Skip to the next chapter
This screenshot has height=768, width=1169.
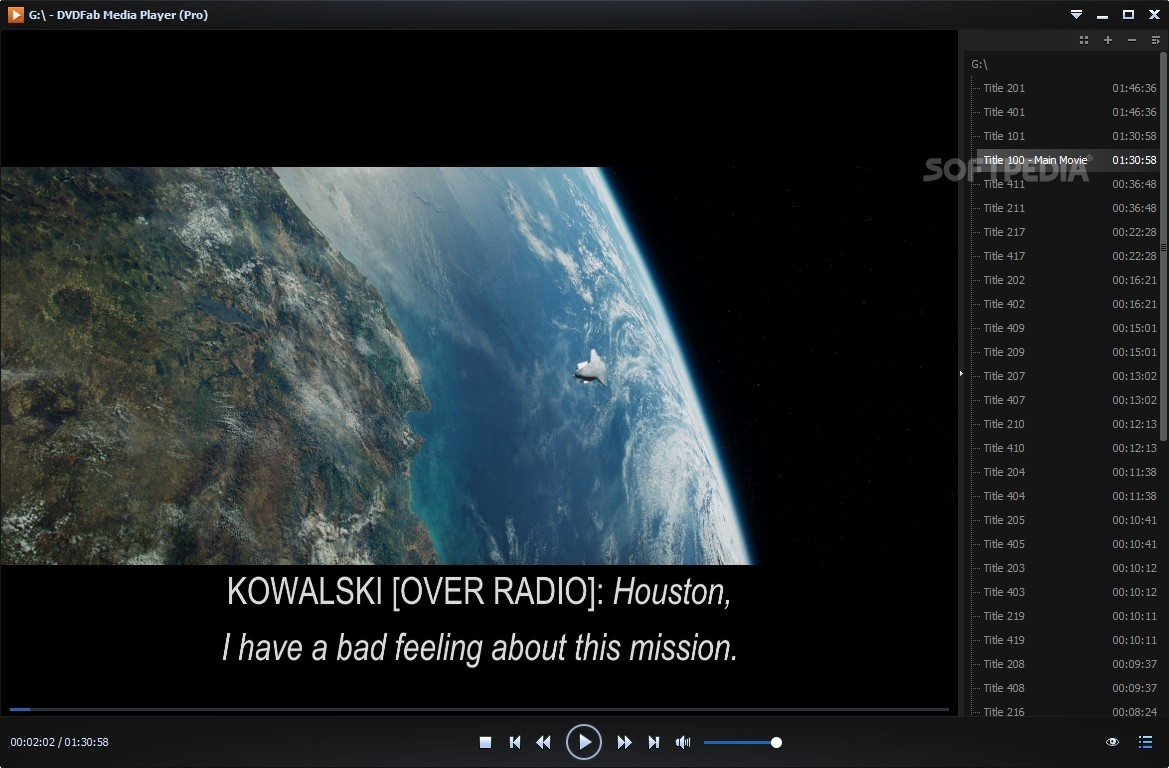point(654,742)
